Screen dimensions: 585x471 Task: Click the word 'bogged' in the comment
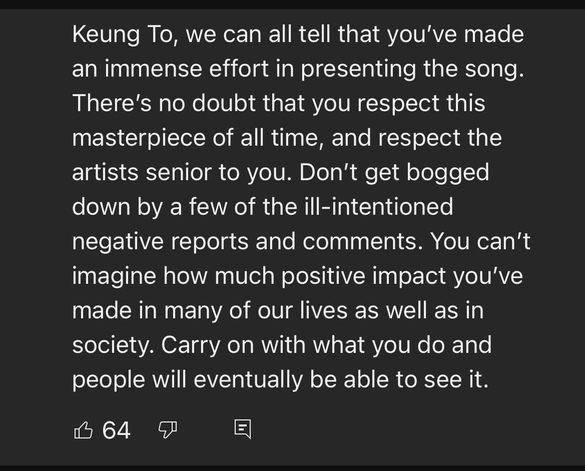pyautogui.click(x=447, y=174)
